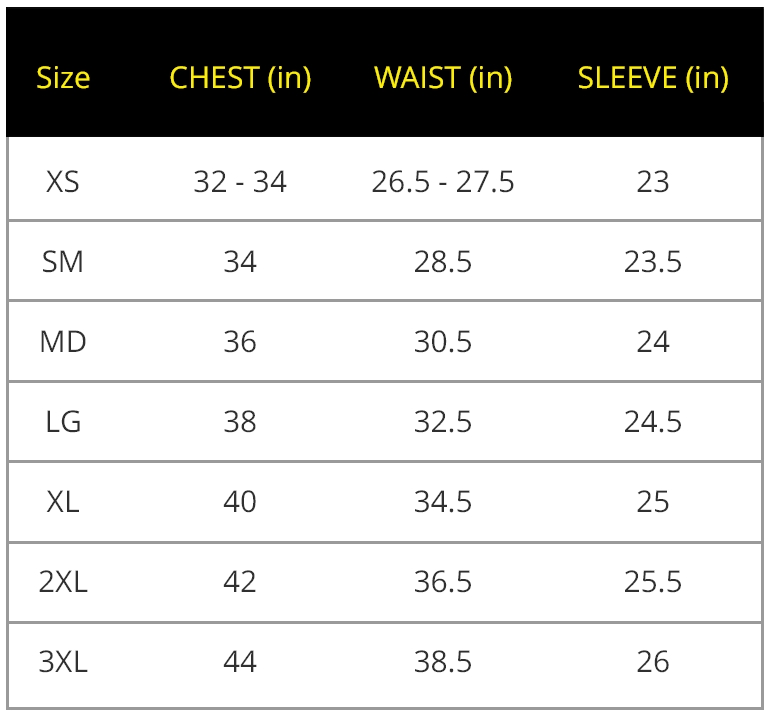Click the LG chest value 38
Image resolution: width=772 pixels, height=716 pixels.
click(240, 422)
